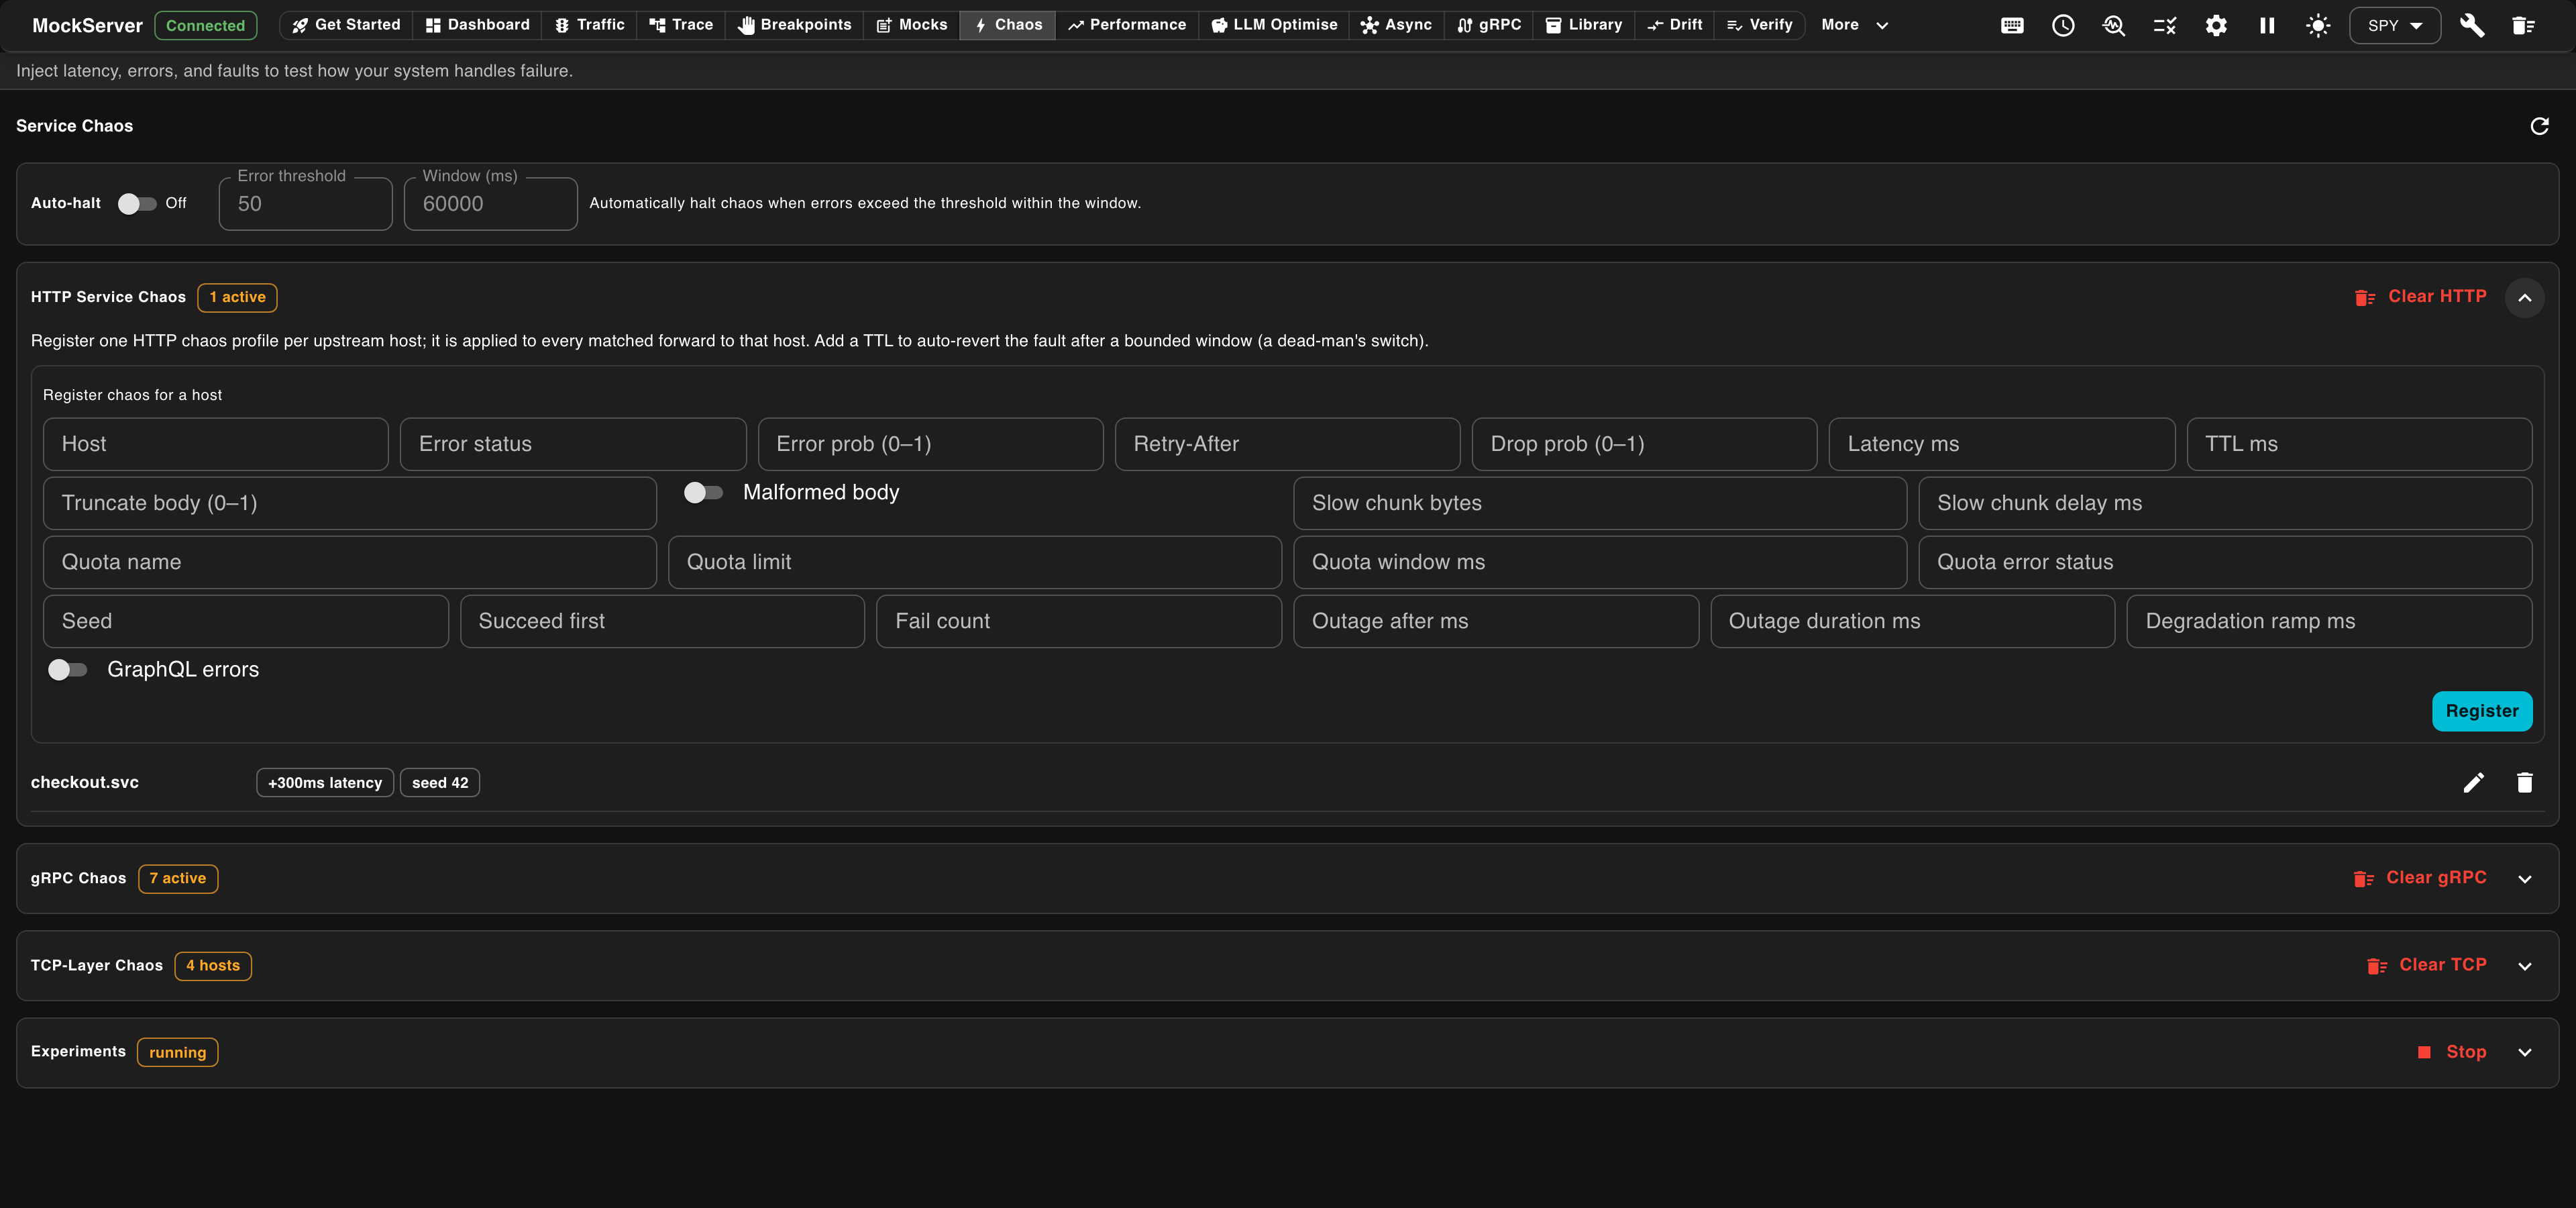Open the Verify tab
The image size is (2576, 1208).
pyautogui.click(x=1760, y=25)
